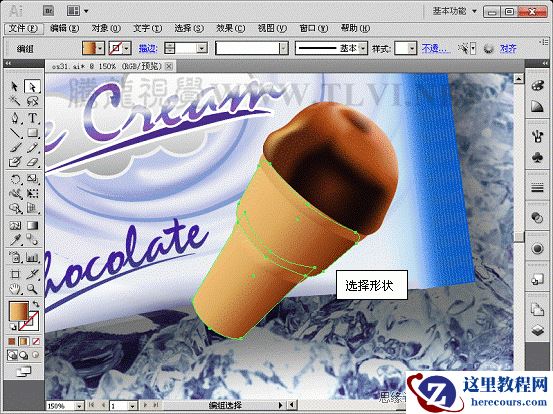Image resolution: width=553 pixels, height=414 pixels.
Task: Reset default fill and stroke
Action: click(x=13, y=327)
